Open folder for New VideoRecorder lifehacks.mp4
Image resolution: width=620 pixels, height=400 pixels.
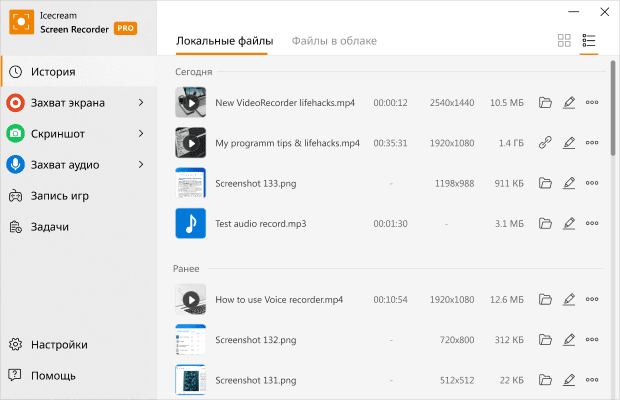tap(545, 103)
